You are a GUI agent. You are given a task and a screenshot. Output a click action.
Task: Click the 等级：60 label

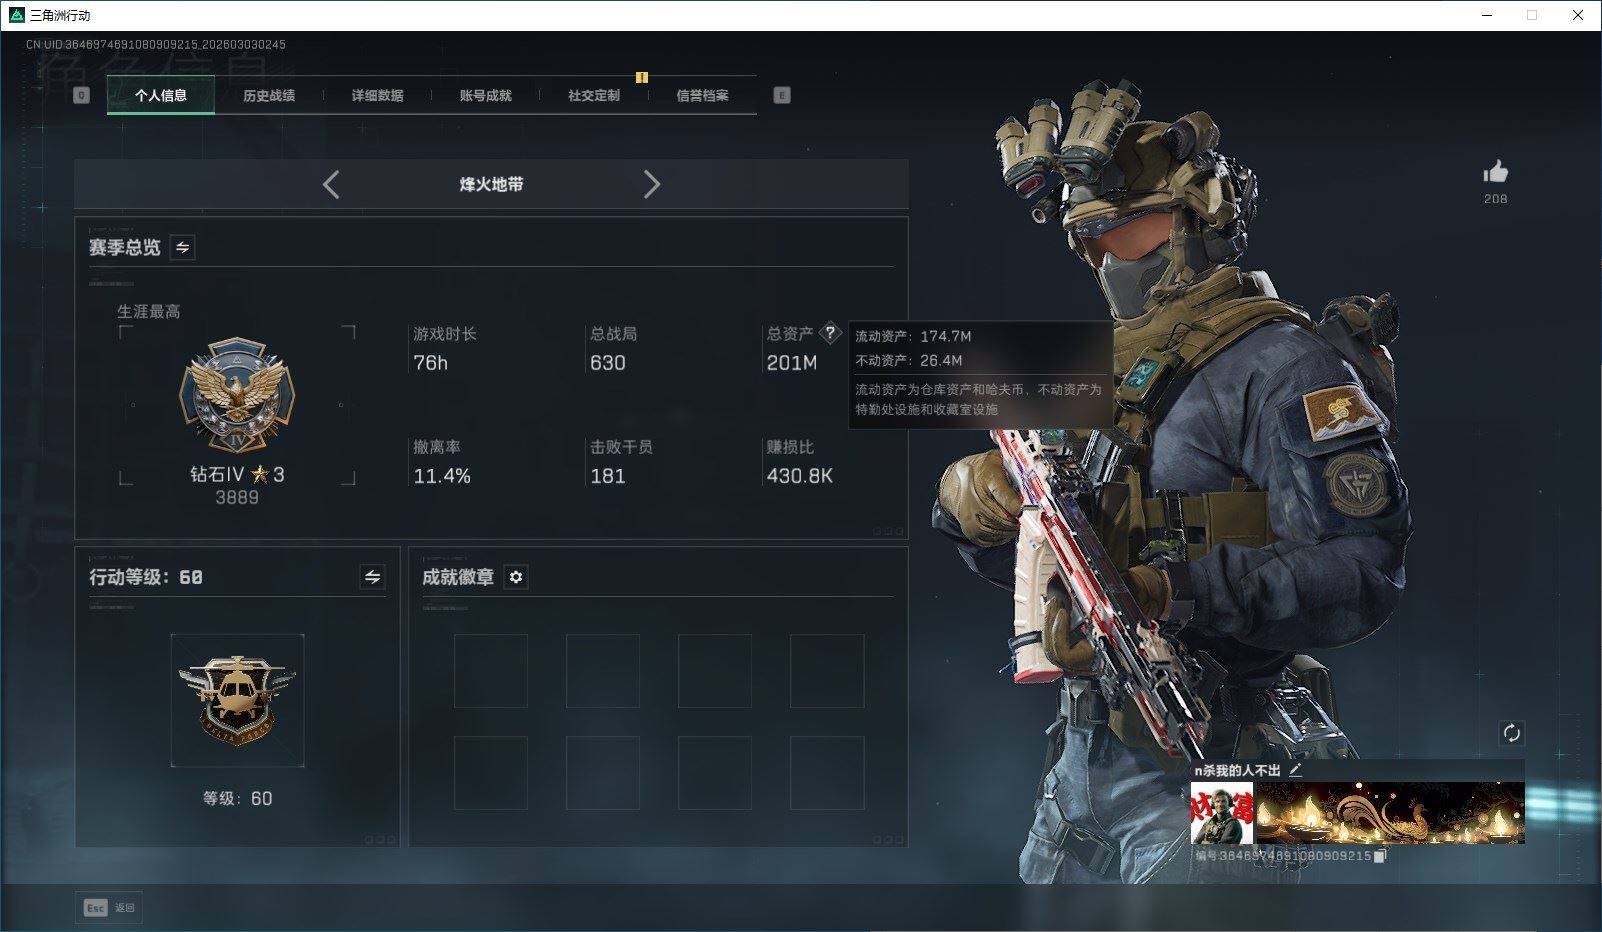pos(237,798)
